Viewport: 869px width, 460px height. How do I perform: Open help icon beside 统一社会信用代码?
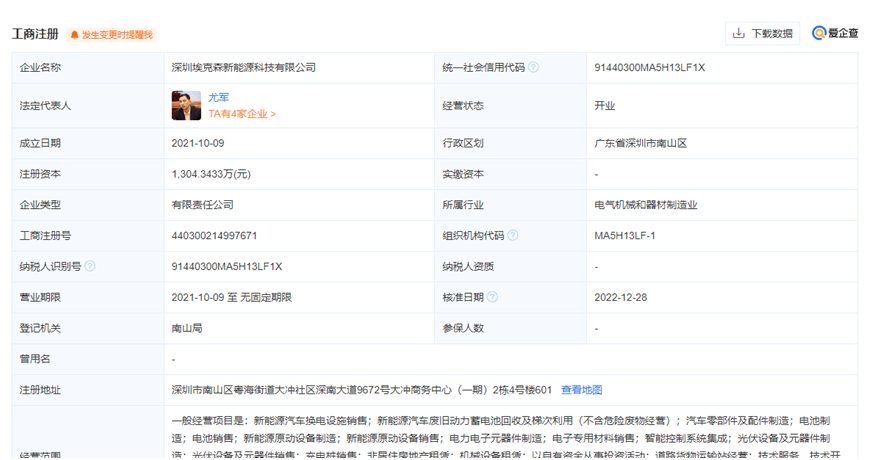533,67
